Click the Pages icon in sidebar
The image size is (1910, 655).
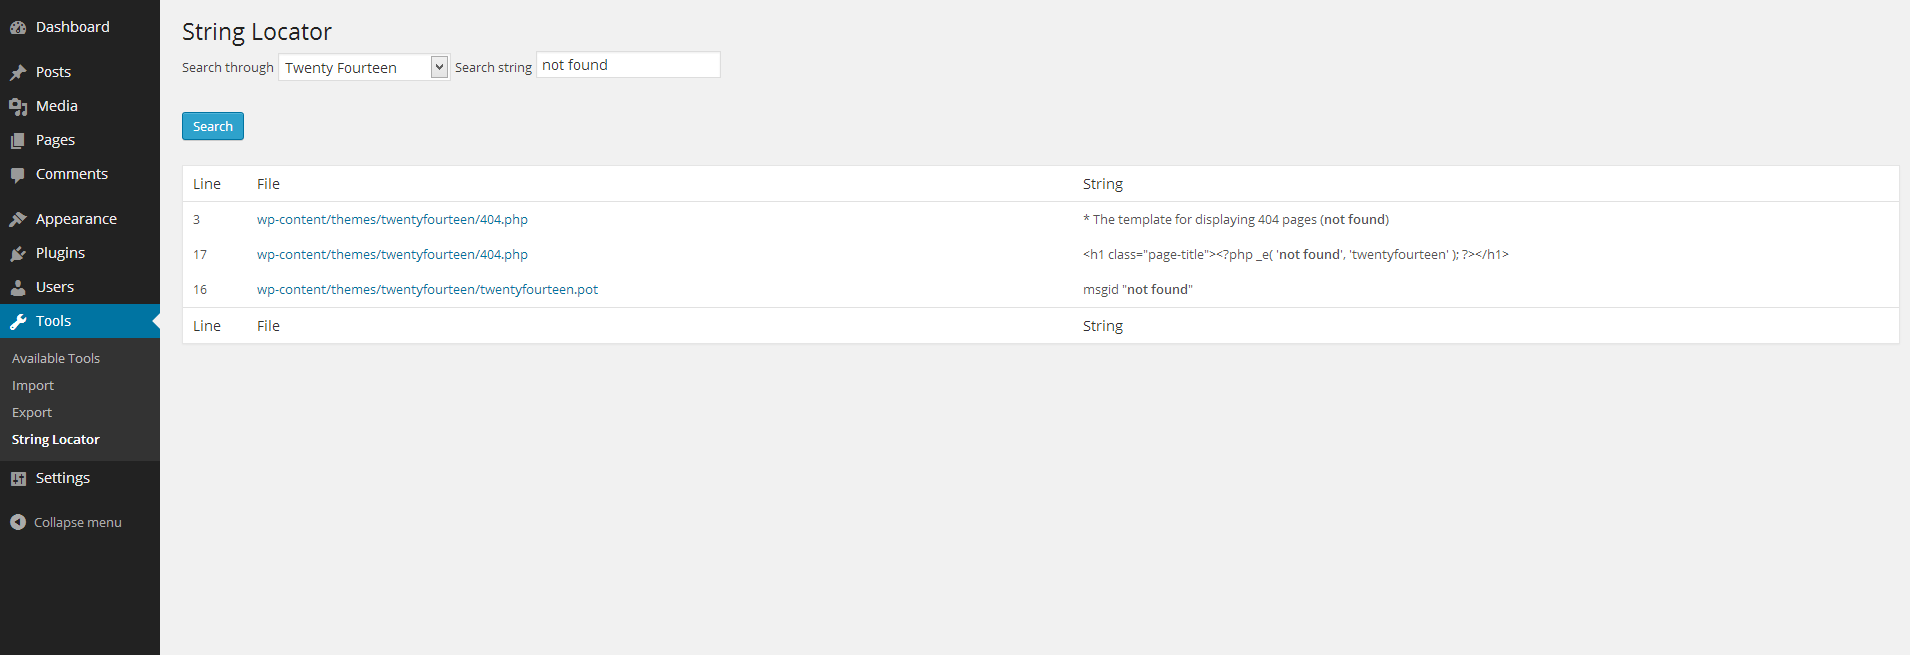[18, 141]
